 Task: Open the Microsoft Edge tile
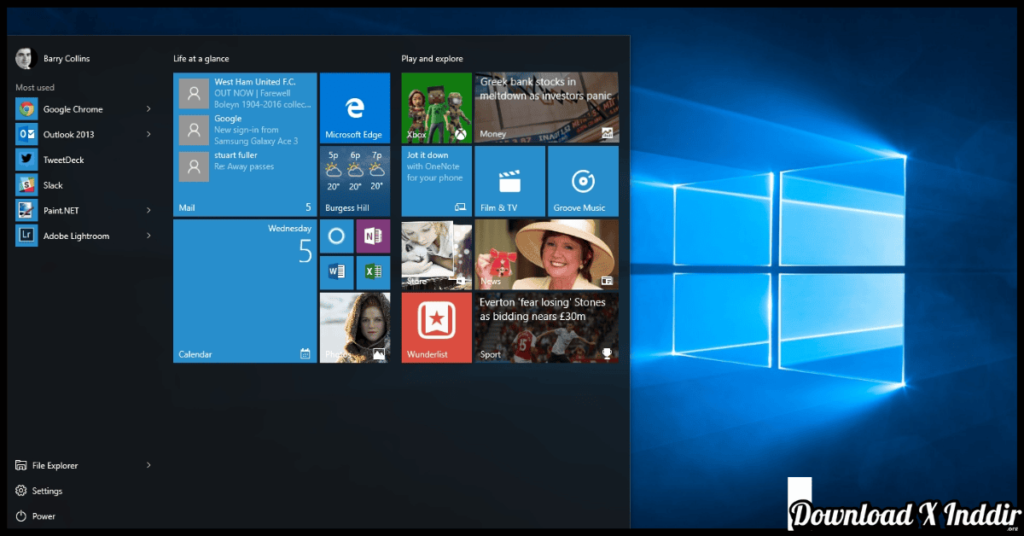tap(355, 108)
